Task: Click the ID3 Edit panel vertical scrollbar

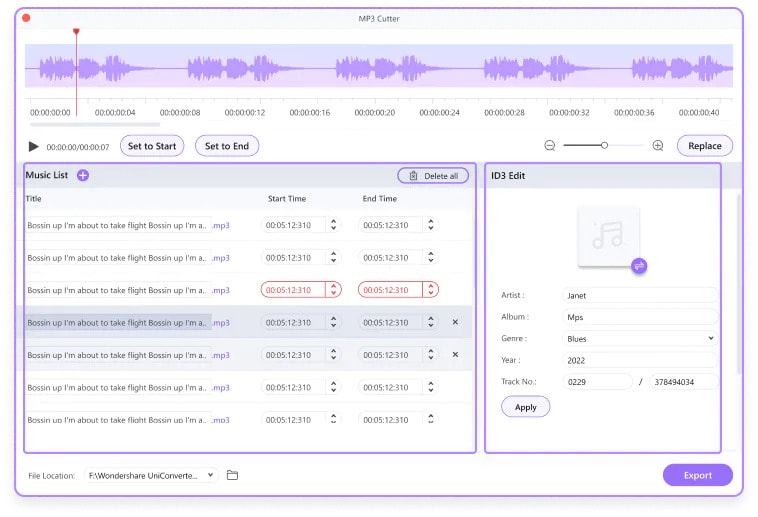Action: (x=738, y=284)
